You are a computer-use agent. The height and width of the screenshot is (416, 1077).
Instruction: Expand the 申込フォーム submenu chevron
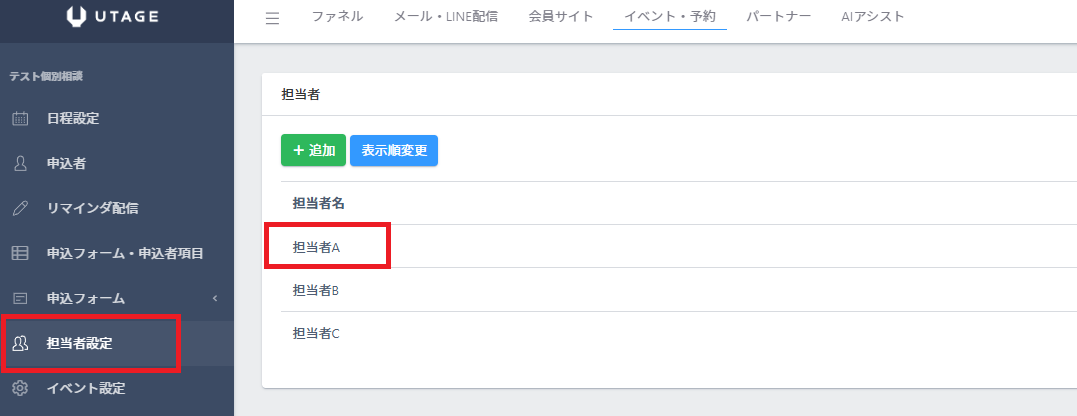point(215,298)
